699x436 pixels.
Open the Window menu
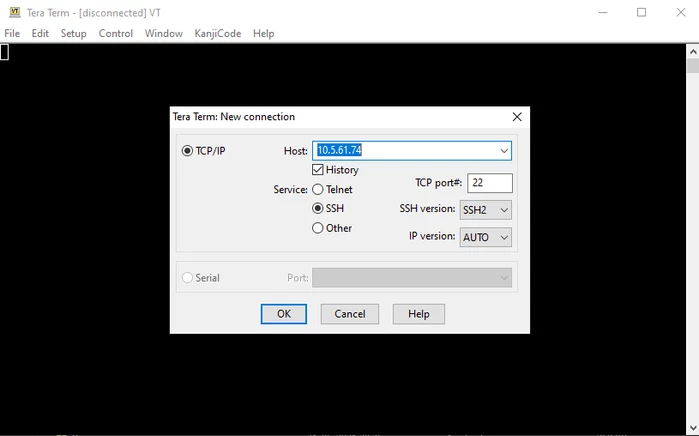(x=164, y=33)
